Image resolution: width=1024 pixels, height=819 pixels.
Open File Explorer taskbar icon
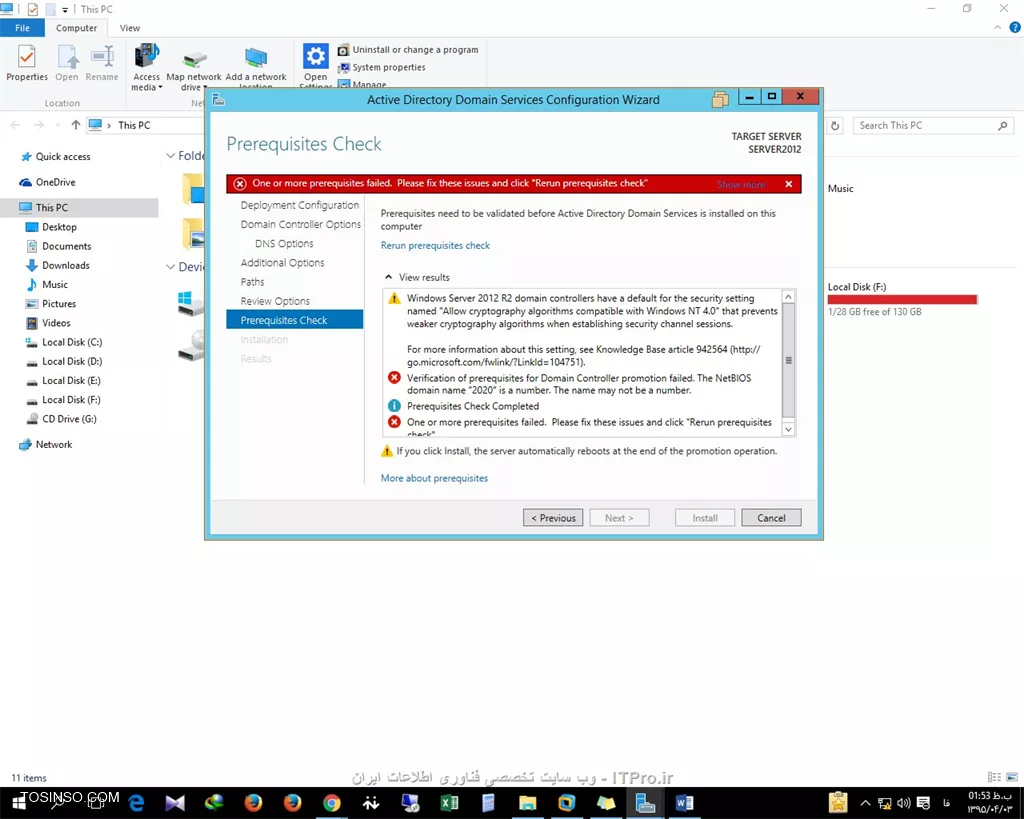click(528, 803)
